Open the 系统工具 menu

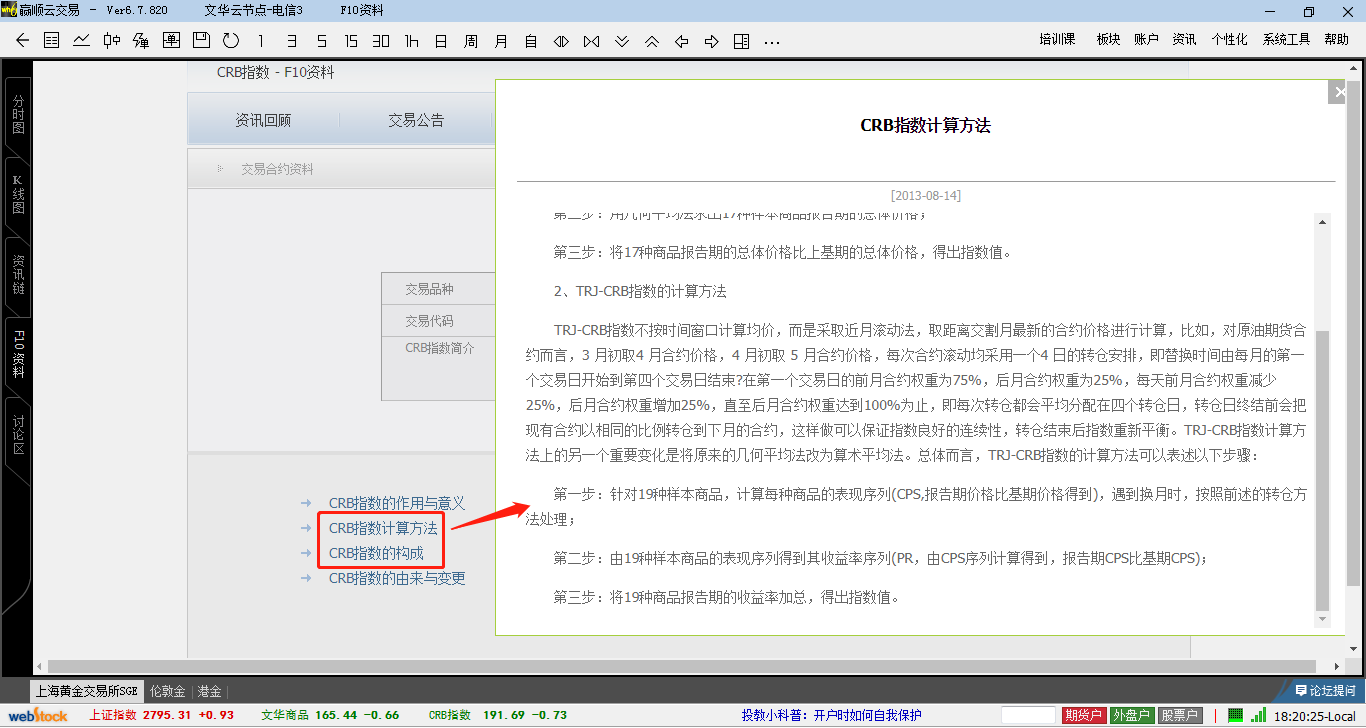(1286, 40)
